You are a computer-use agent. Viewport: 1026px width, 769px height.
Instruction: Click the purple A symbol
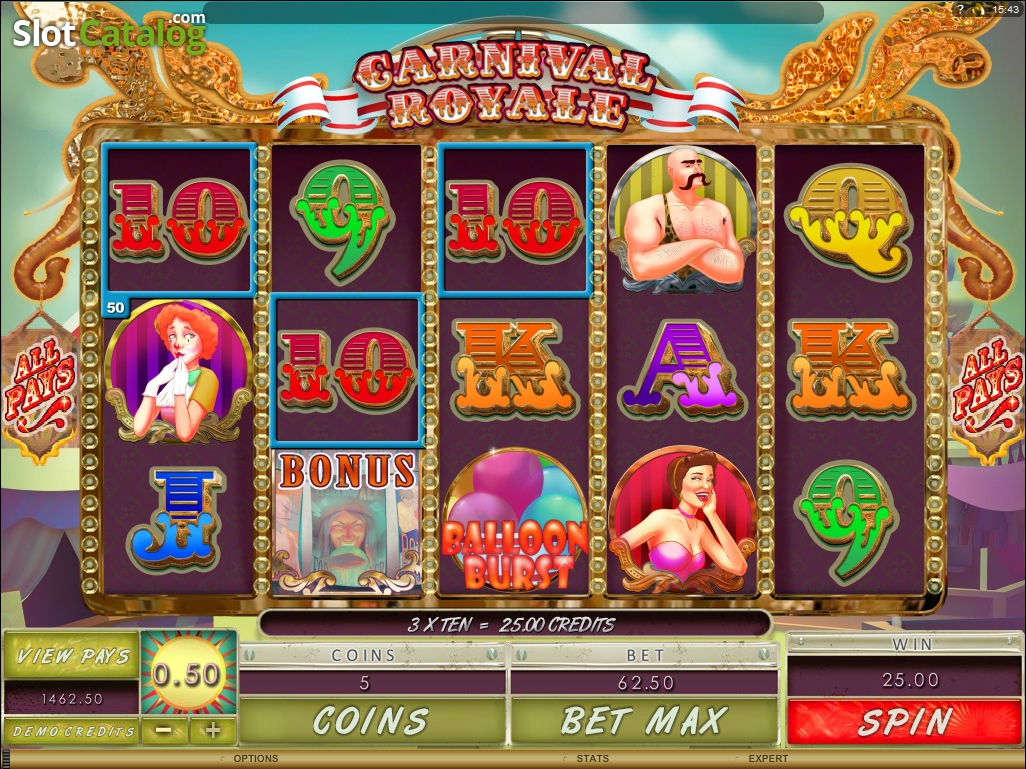tap(682, 370)
